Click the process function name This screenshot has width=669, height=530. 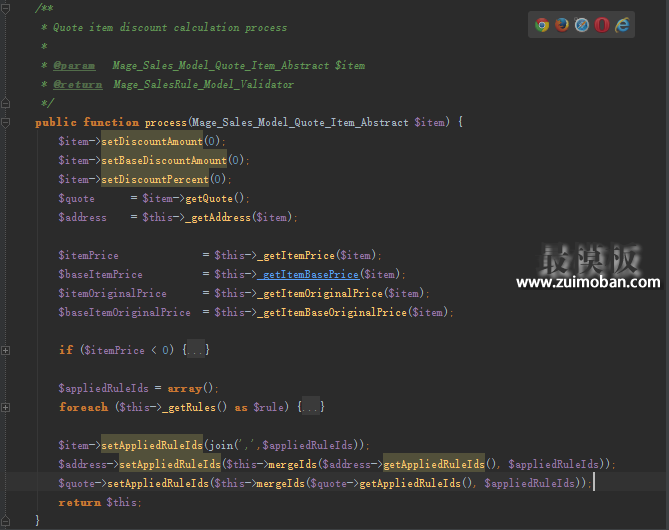pyautogui.click(x=166, y=123)
